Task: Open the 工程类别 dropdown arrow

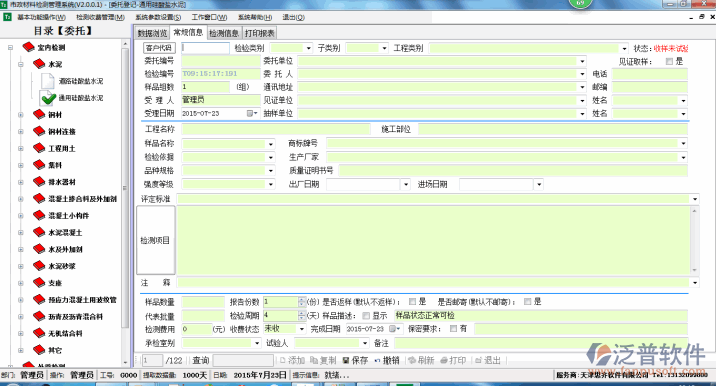Action: click(624, 48)
